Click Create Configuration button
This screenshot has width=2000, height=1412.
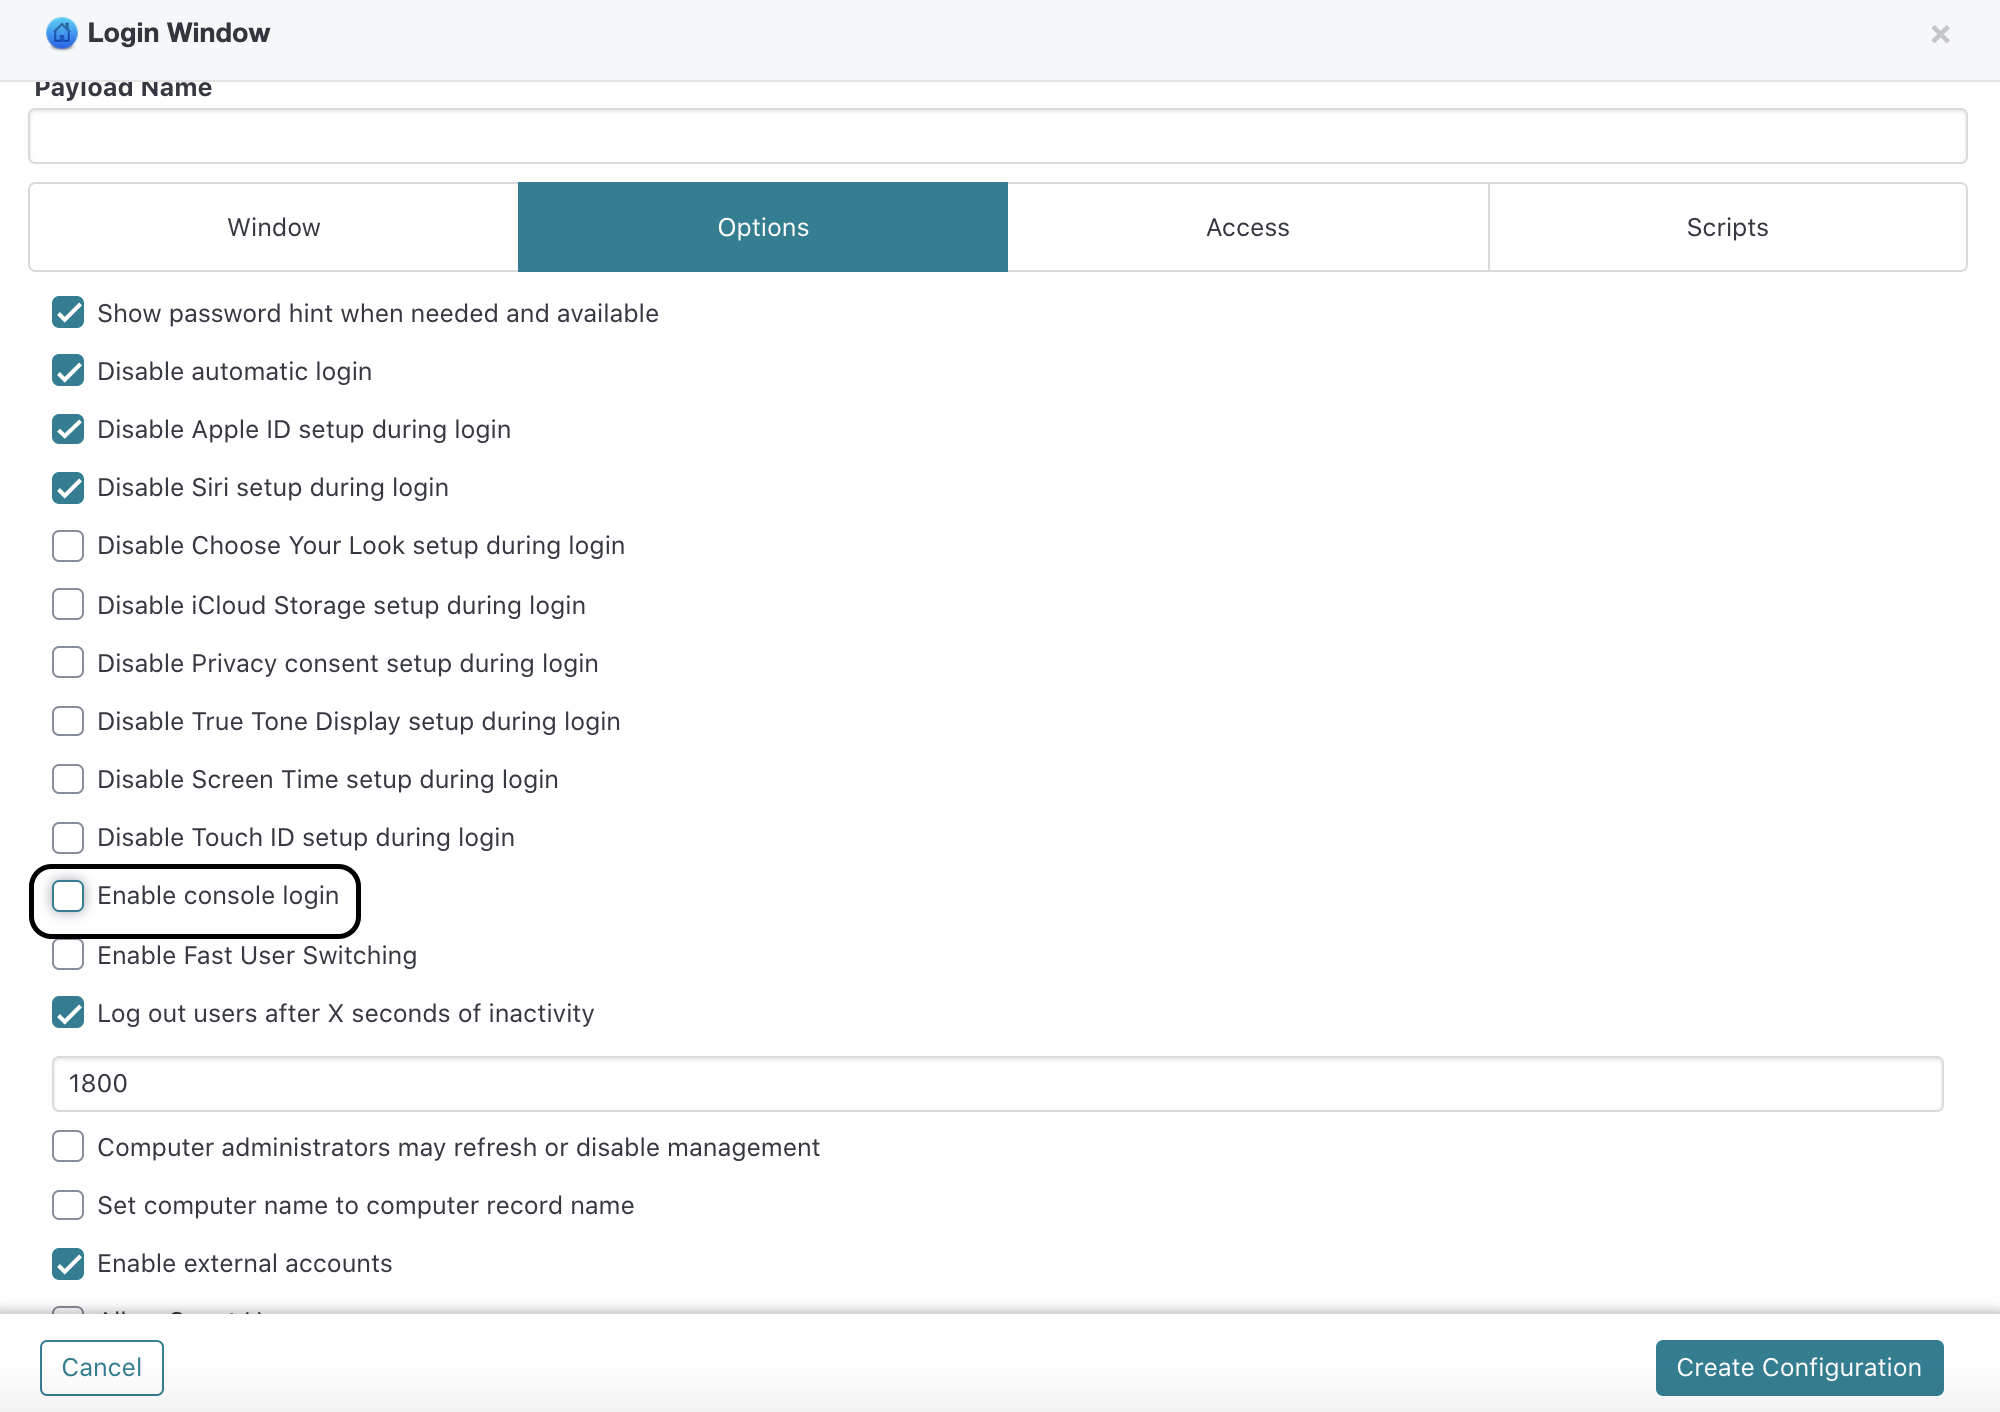coord(1798,1367)
